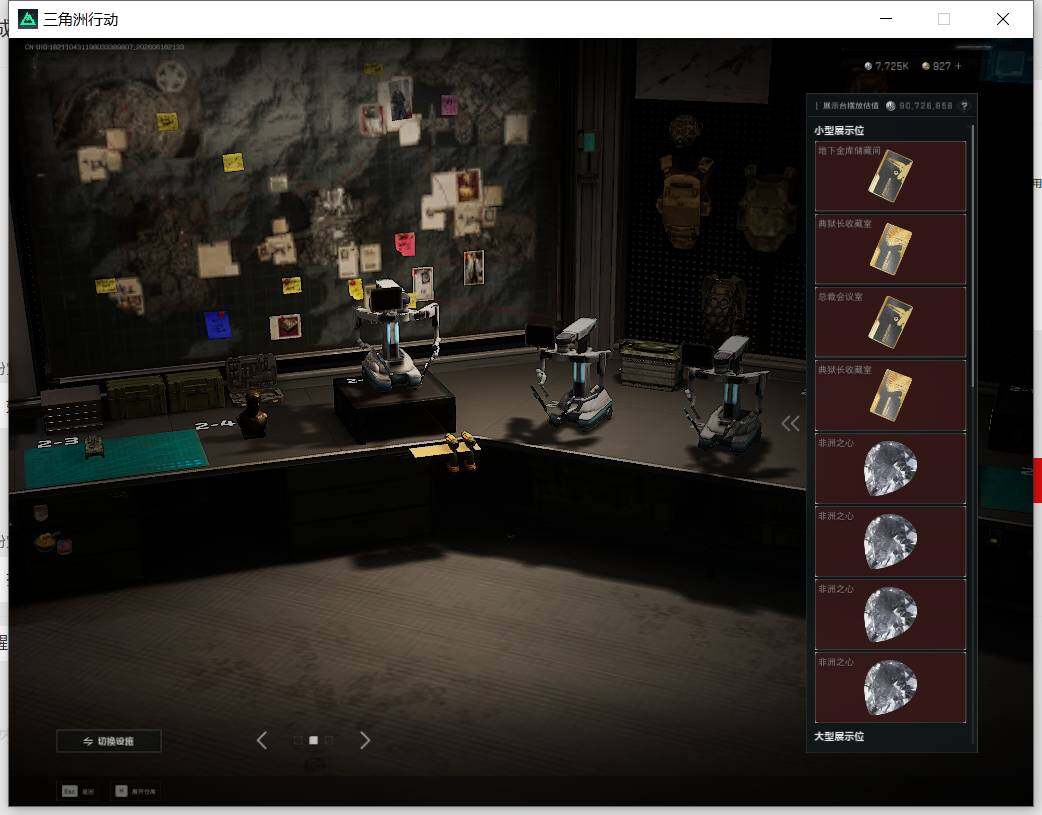Screen dimensions: 1042x815
Task: Go to next display page arrow
Action: tap(365, 740)
